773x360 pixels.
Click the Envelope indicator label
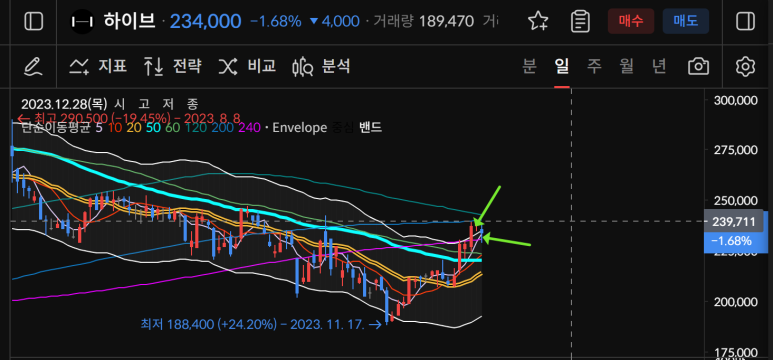(299, 128)
